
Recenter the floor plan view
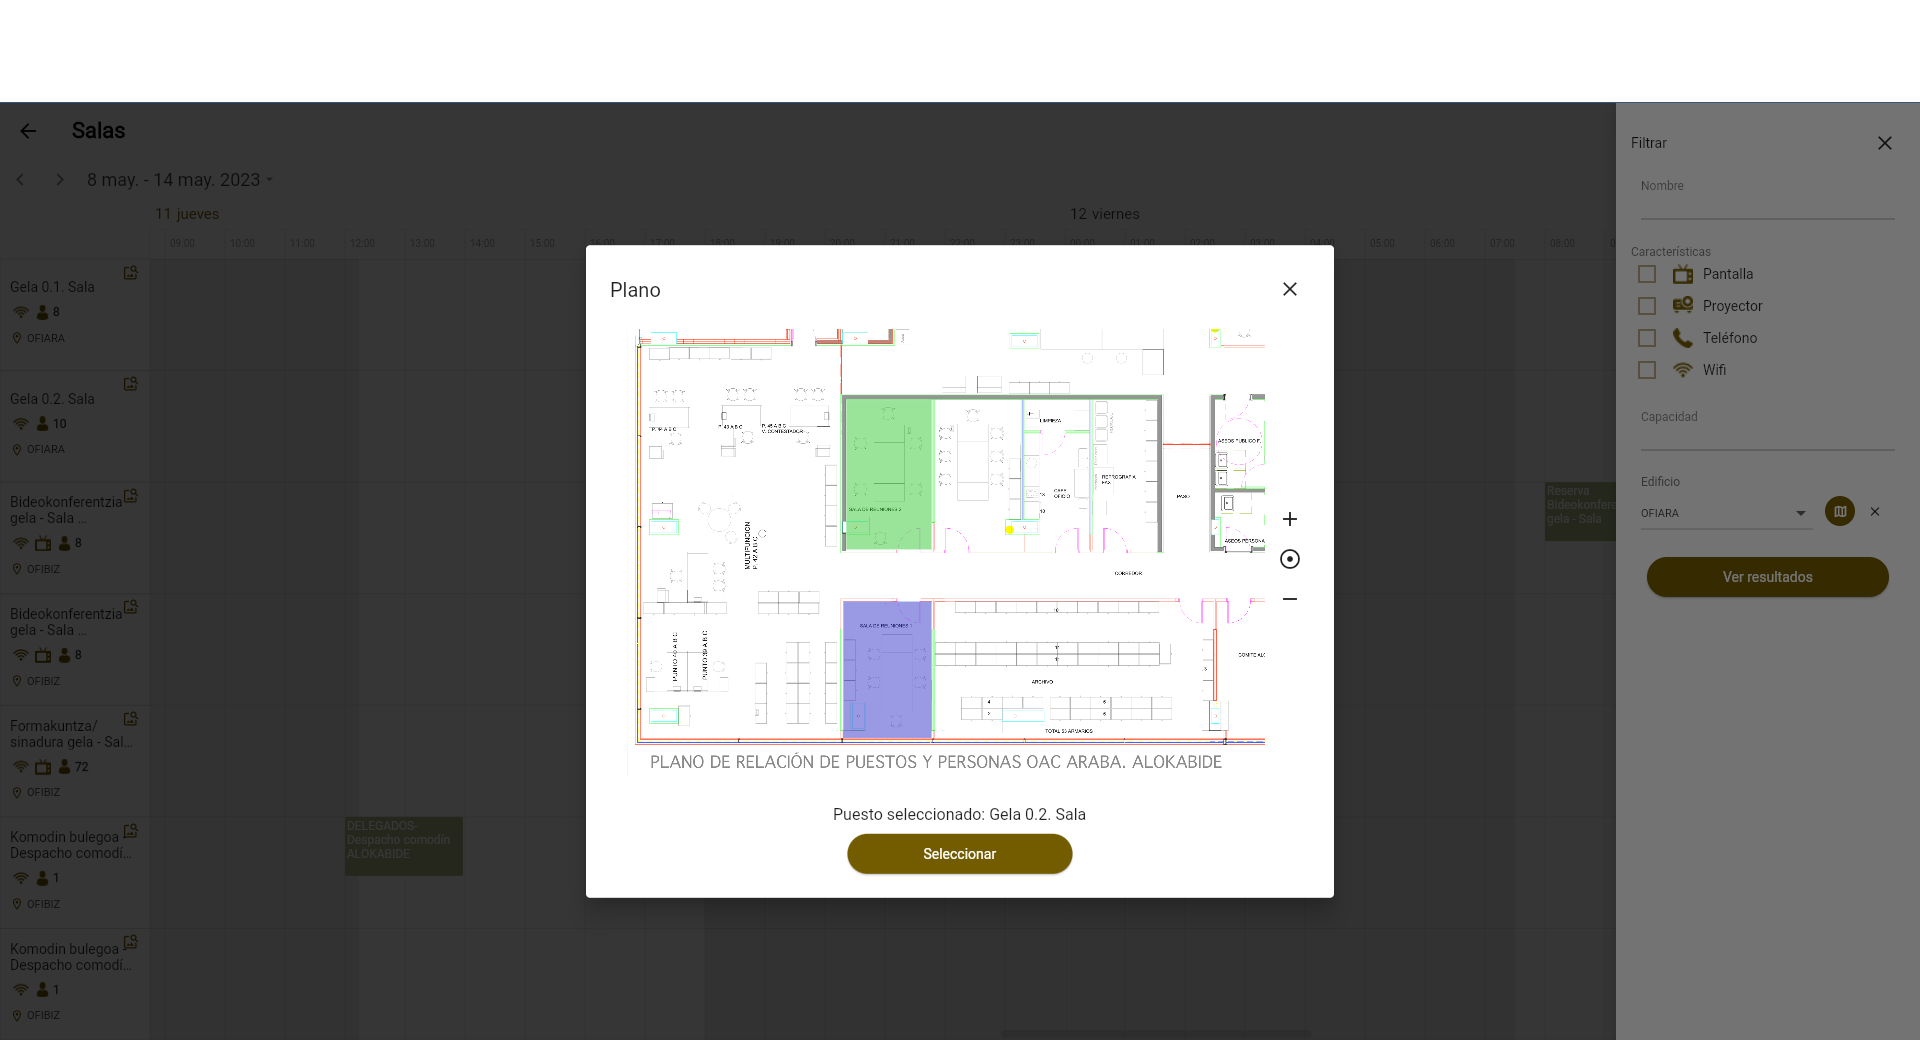coord(1290,559)
